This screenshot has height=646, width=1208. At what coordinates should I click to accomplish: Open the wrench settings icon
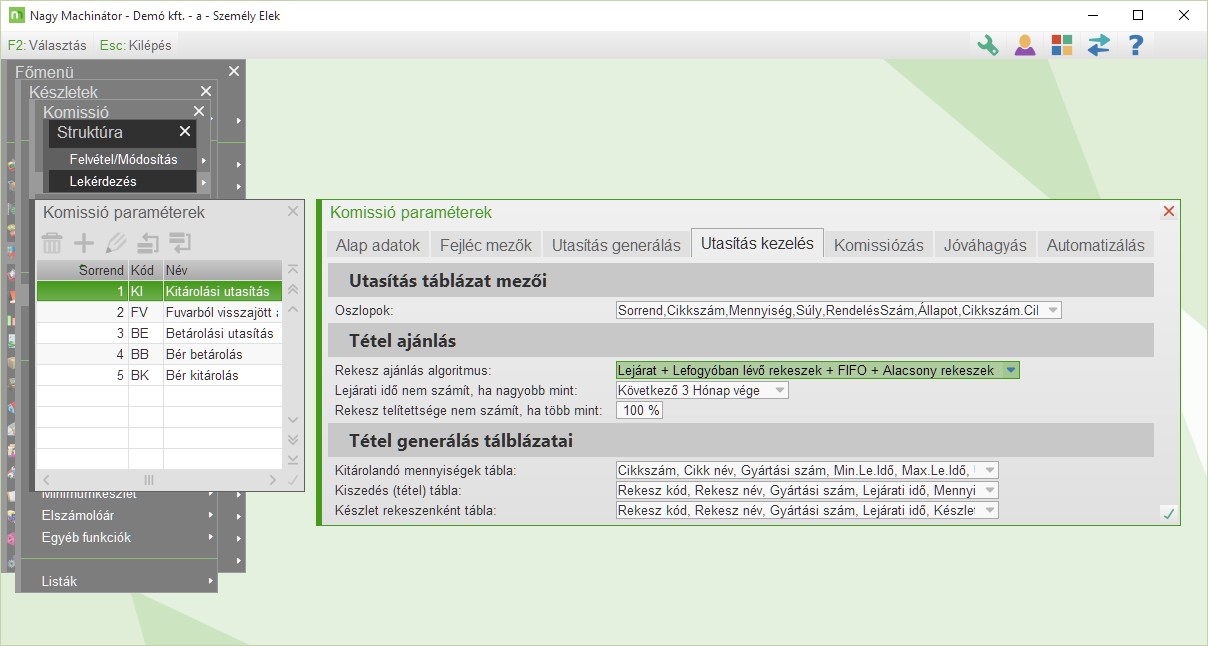(x=988, y=45)
